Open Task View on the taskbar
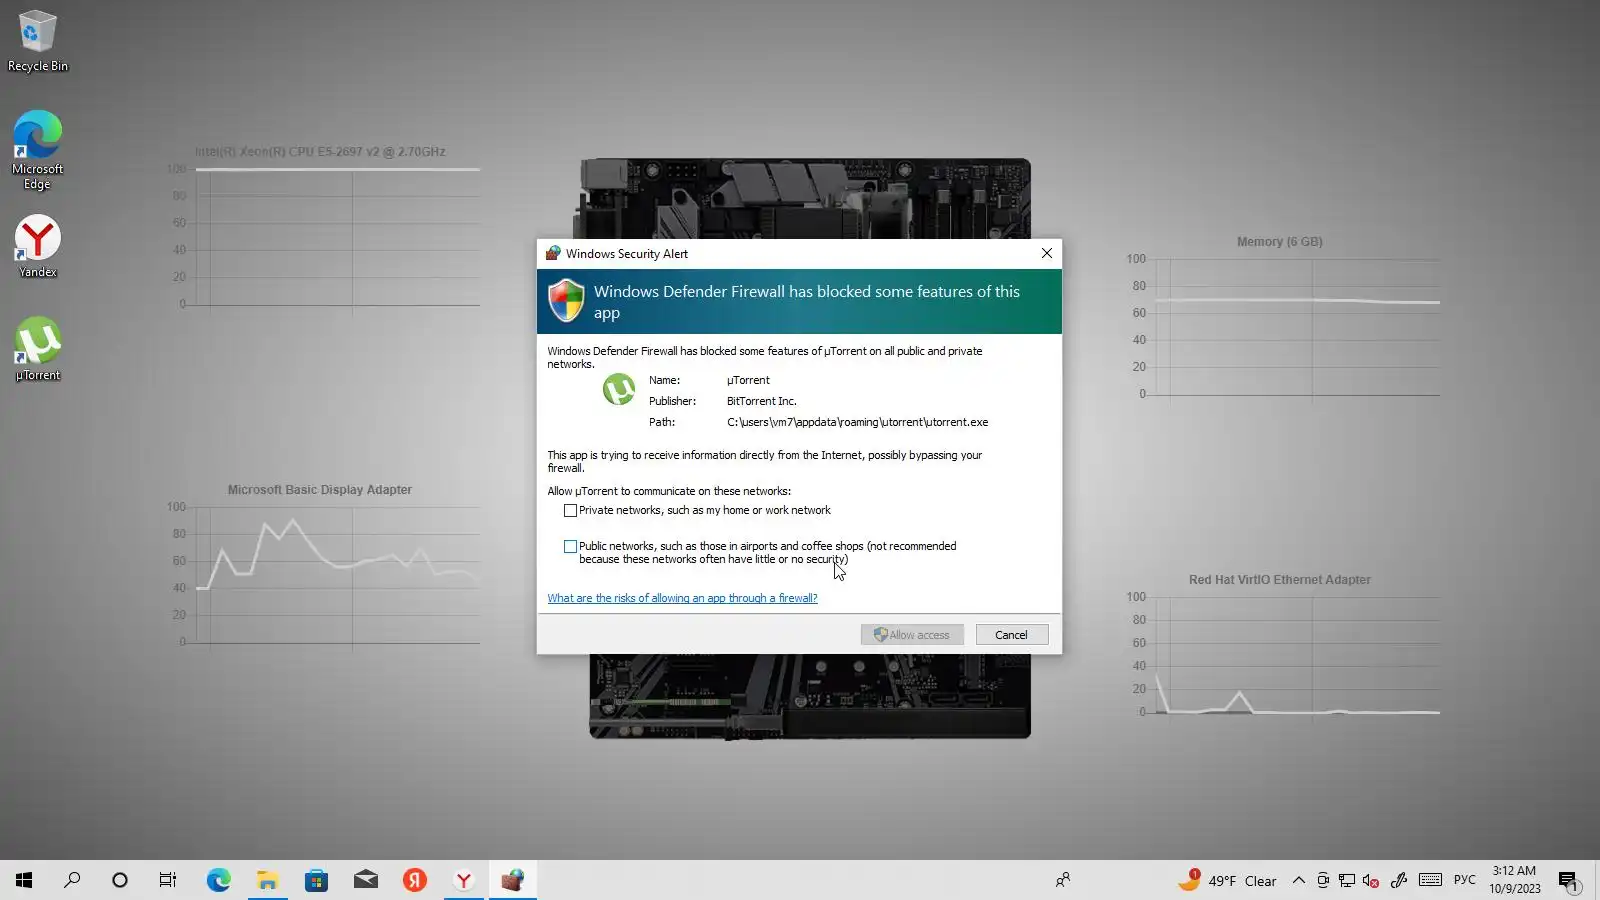The width and height of the screenshot is (1600, 900). coord(168,880)
